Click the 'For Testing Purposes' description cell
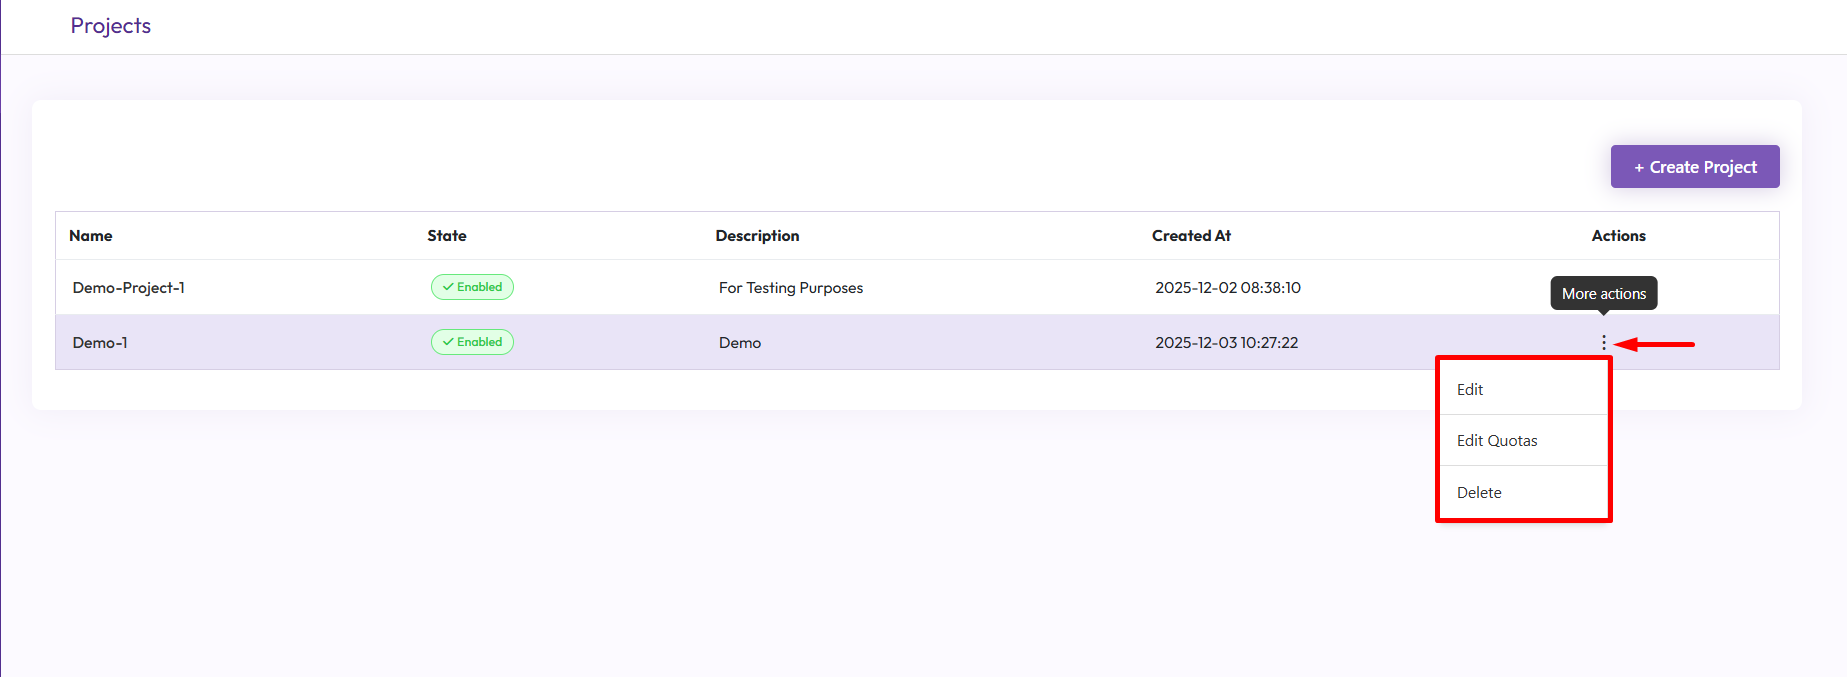This screenshot has width=1847, height=677. (x=790, y=288)
